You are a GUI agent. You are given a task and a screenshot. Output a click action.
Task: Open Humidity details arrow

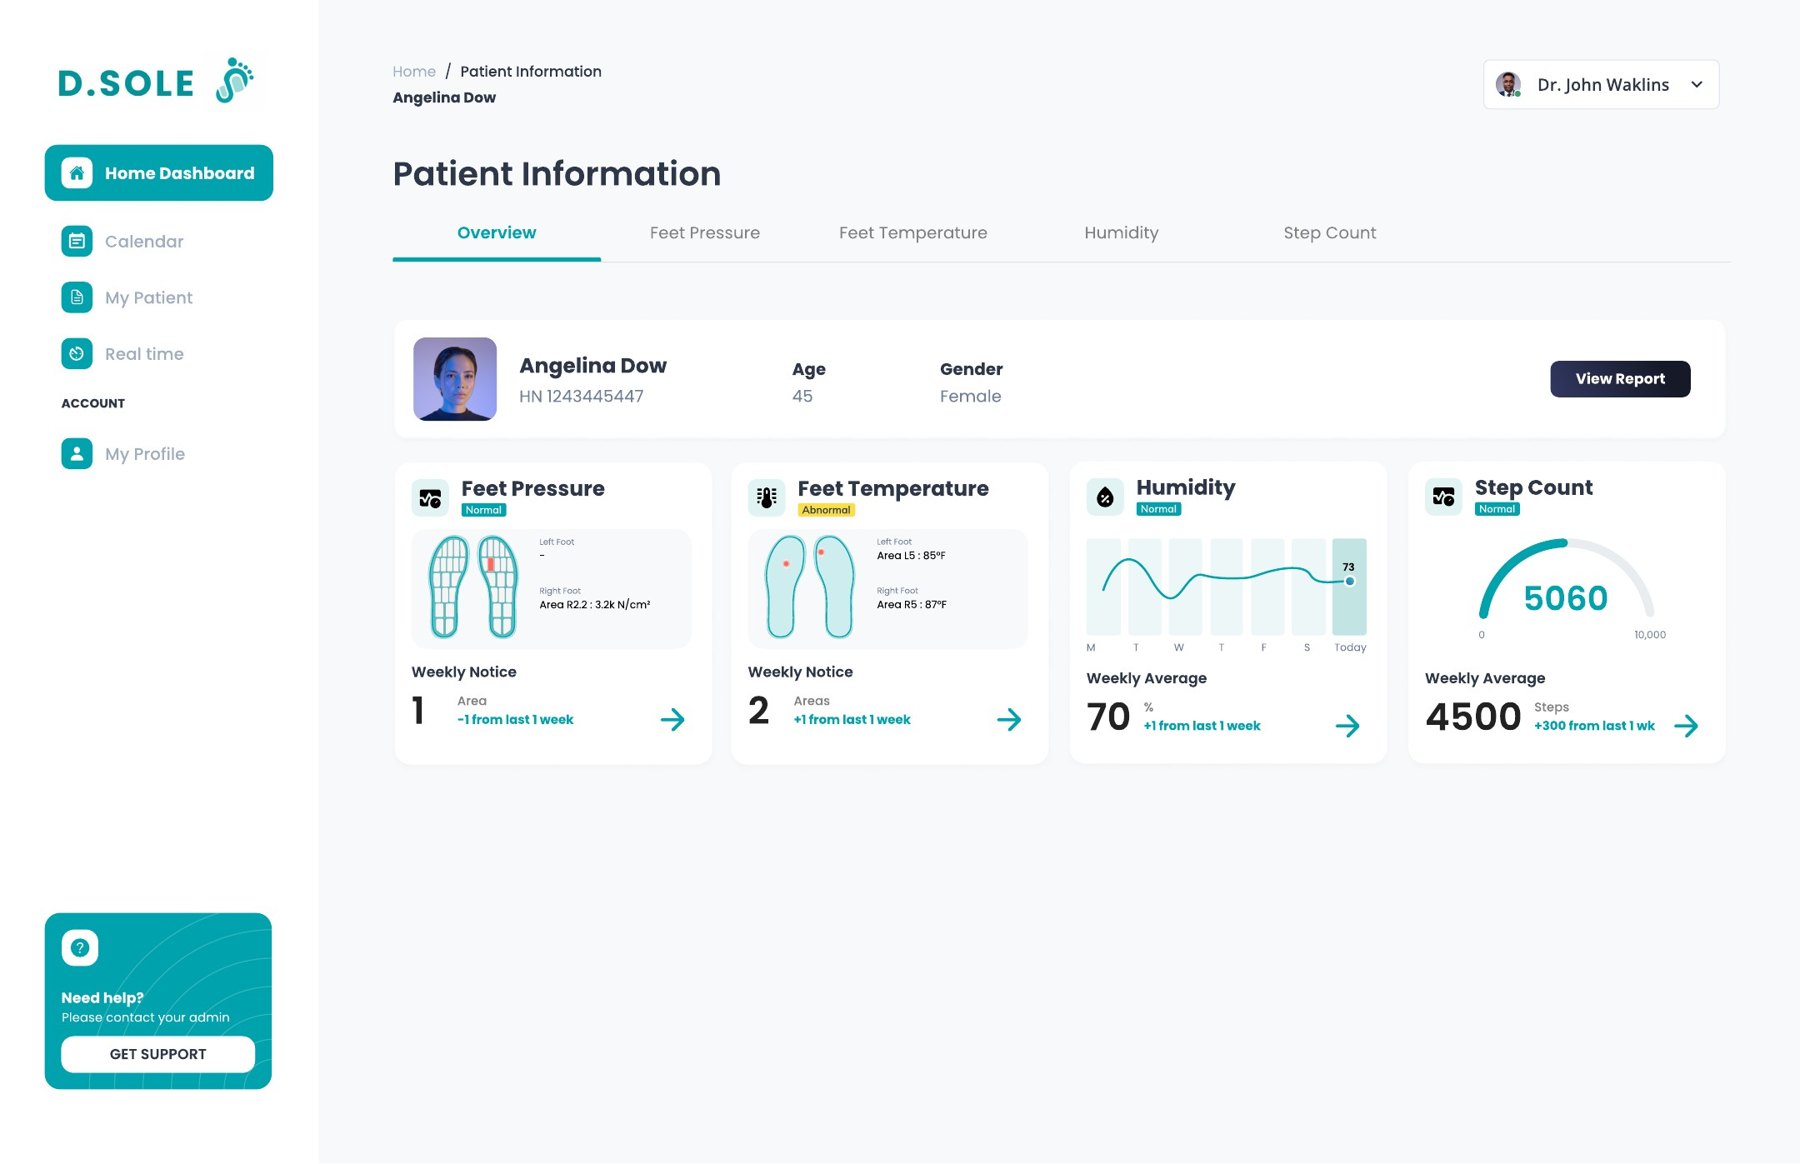pyautogui.click(x=1347, y=725)
